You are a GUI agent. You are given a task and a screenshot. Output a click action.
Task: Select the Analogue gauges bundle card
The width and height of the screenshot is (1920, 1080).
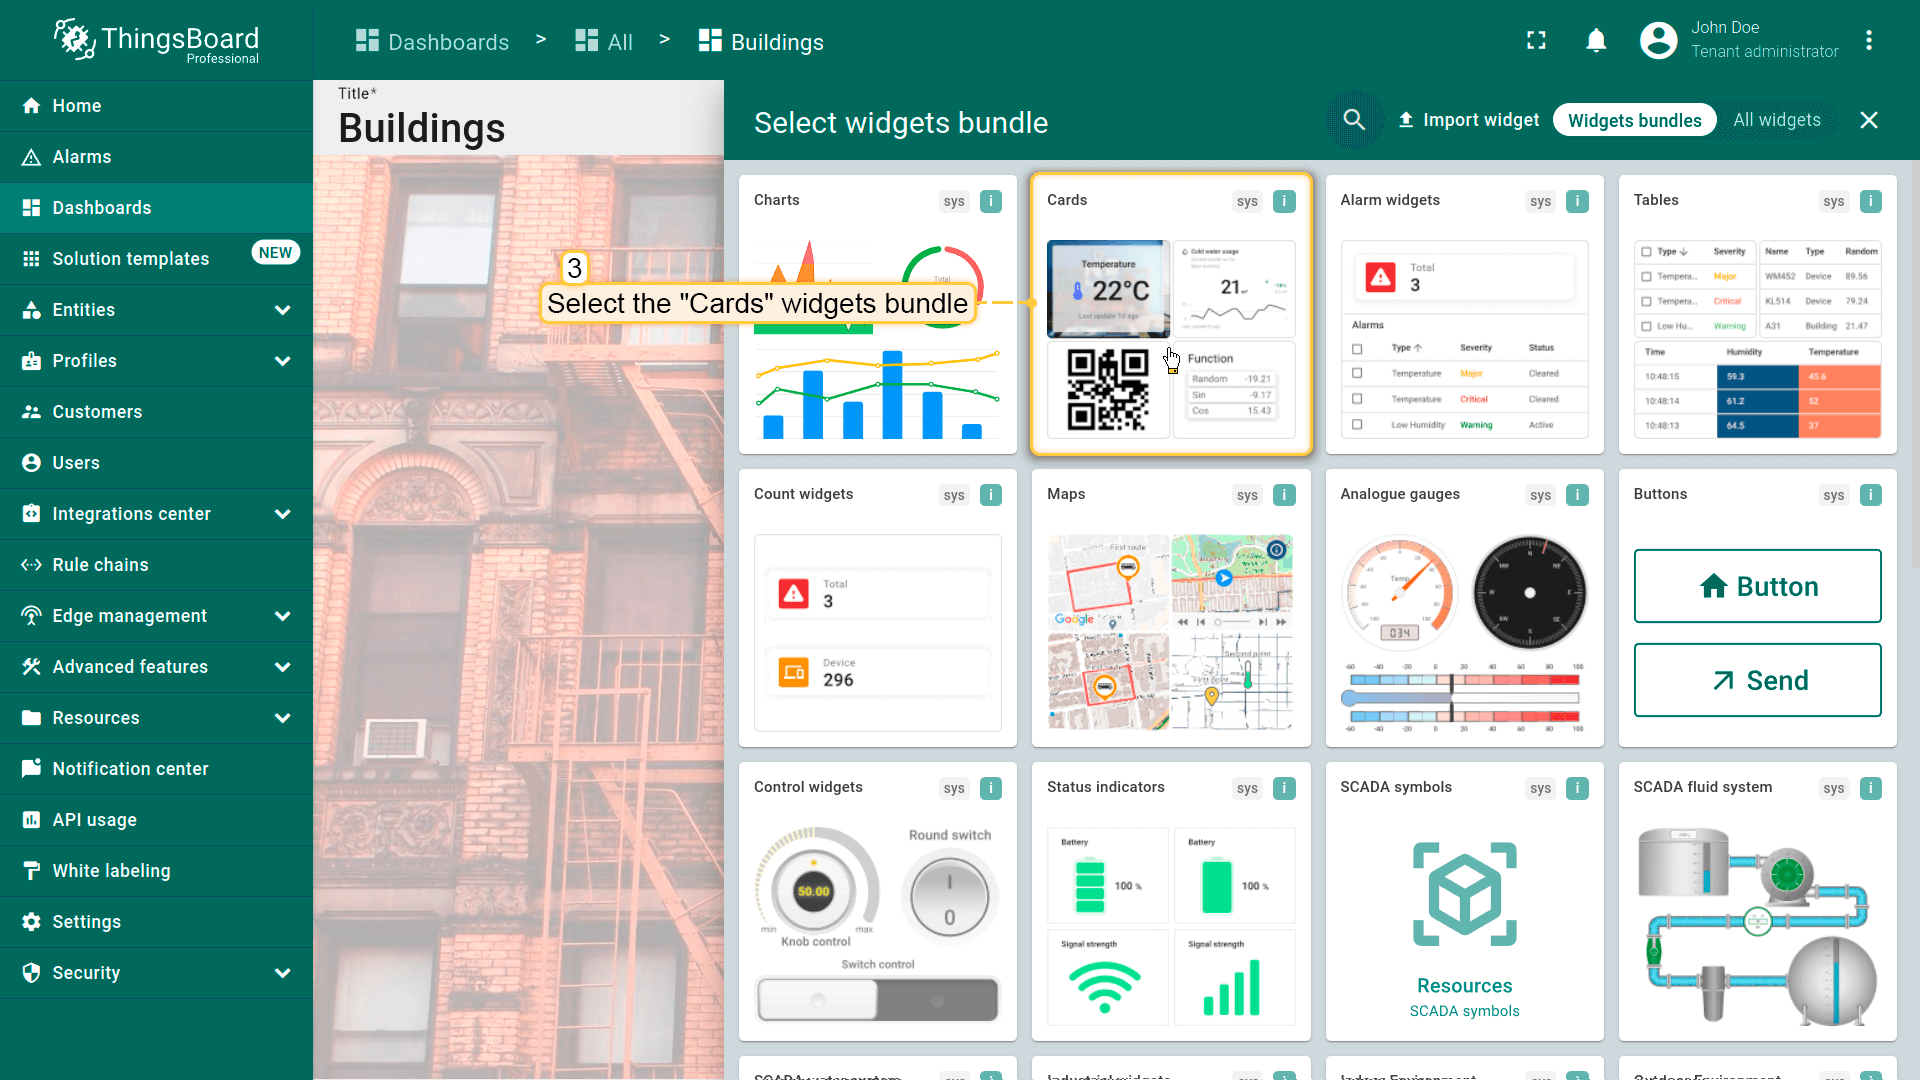click(1463, 607)
